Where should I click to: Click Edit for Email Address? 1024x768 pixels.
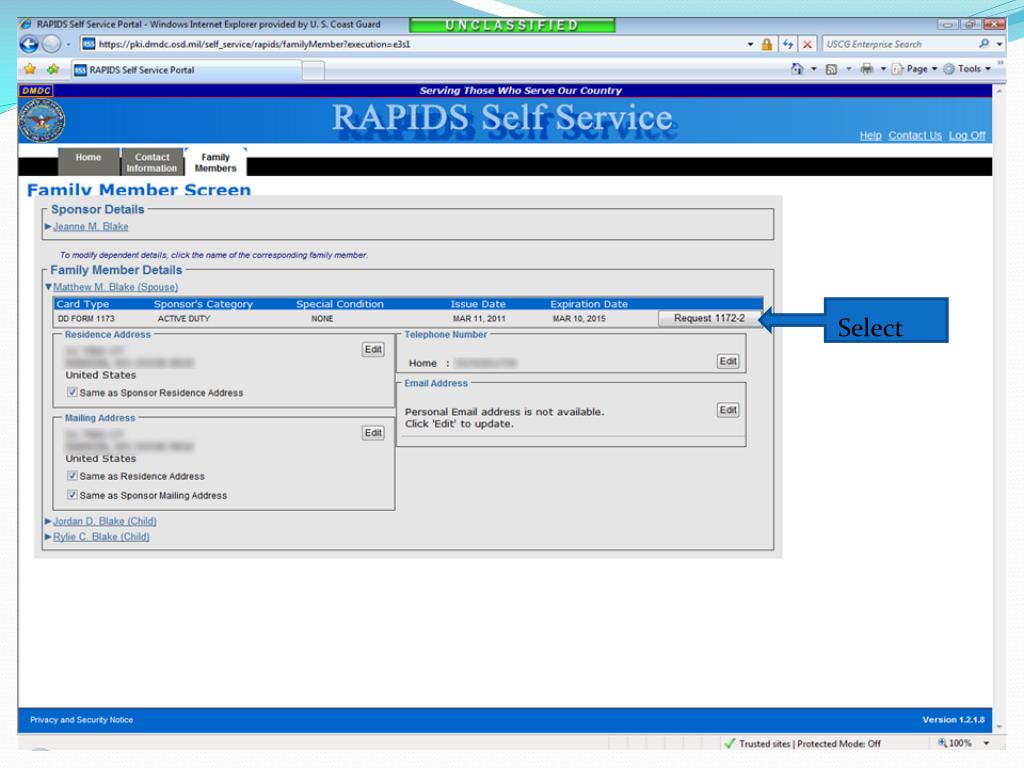coord(728,410)
